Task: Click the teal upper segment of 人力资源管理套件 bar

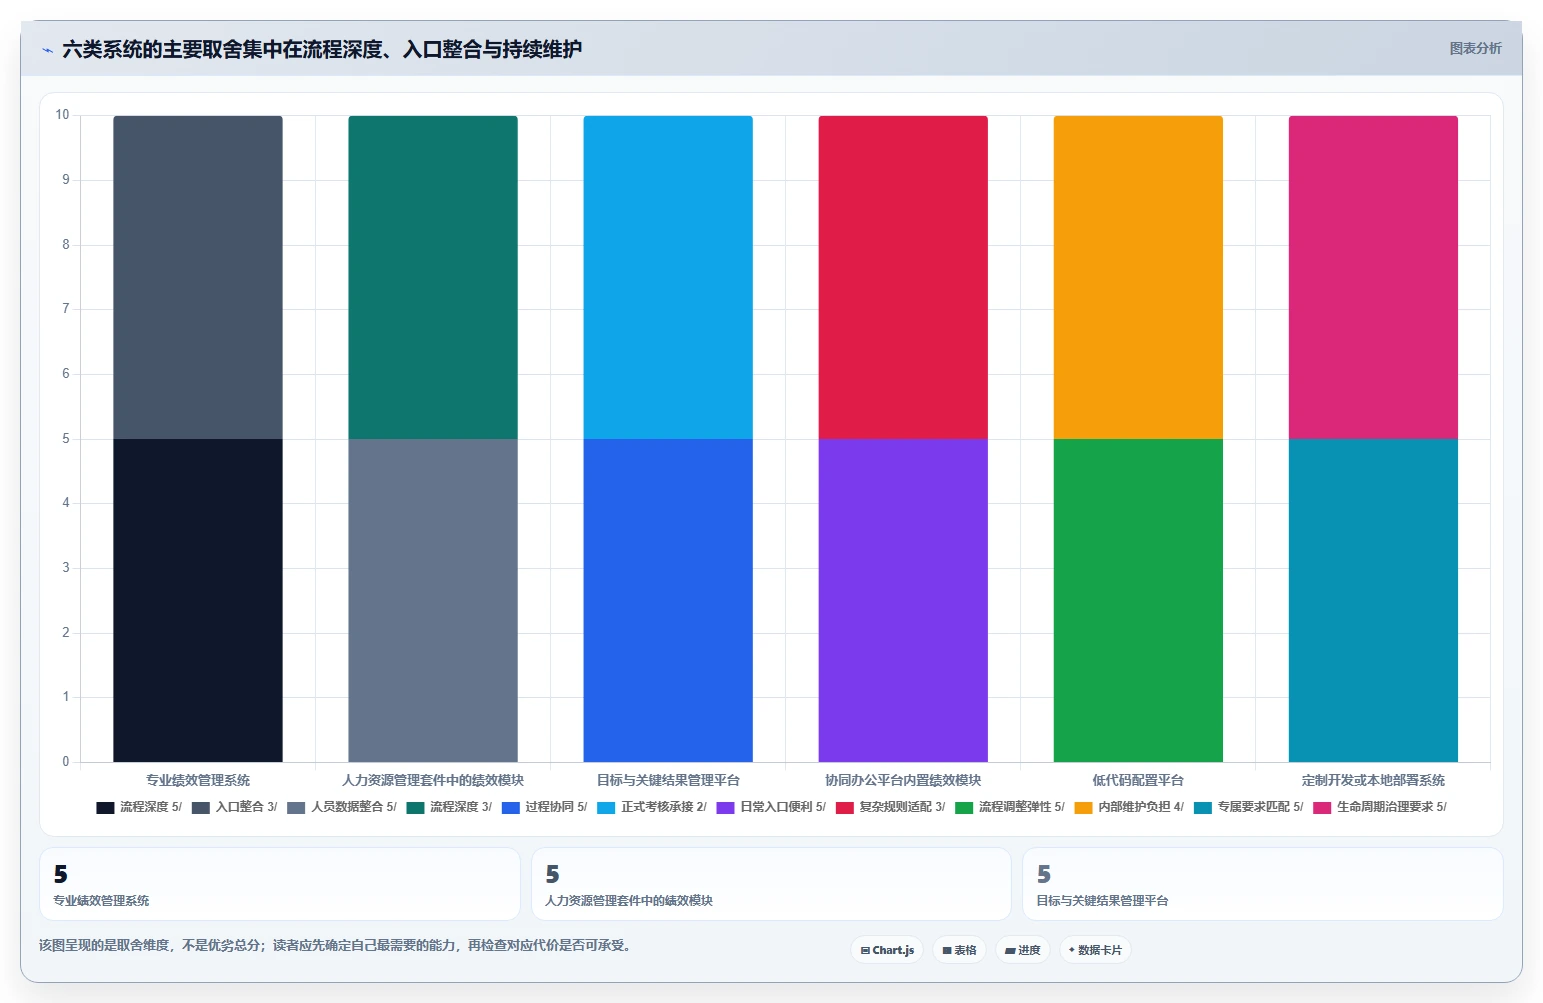Action: tap(433, 277)
